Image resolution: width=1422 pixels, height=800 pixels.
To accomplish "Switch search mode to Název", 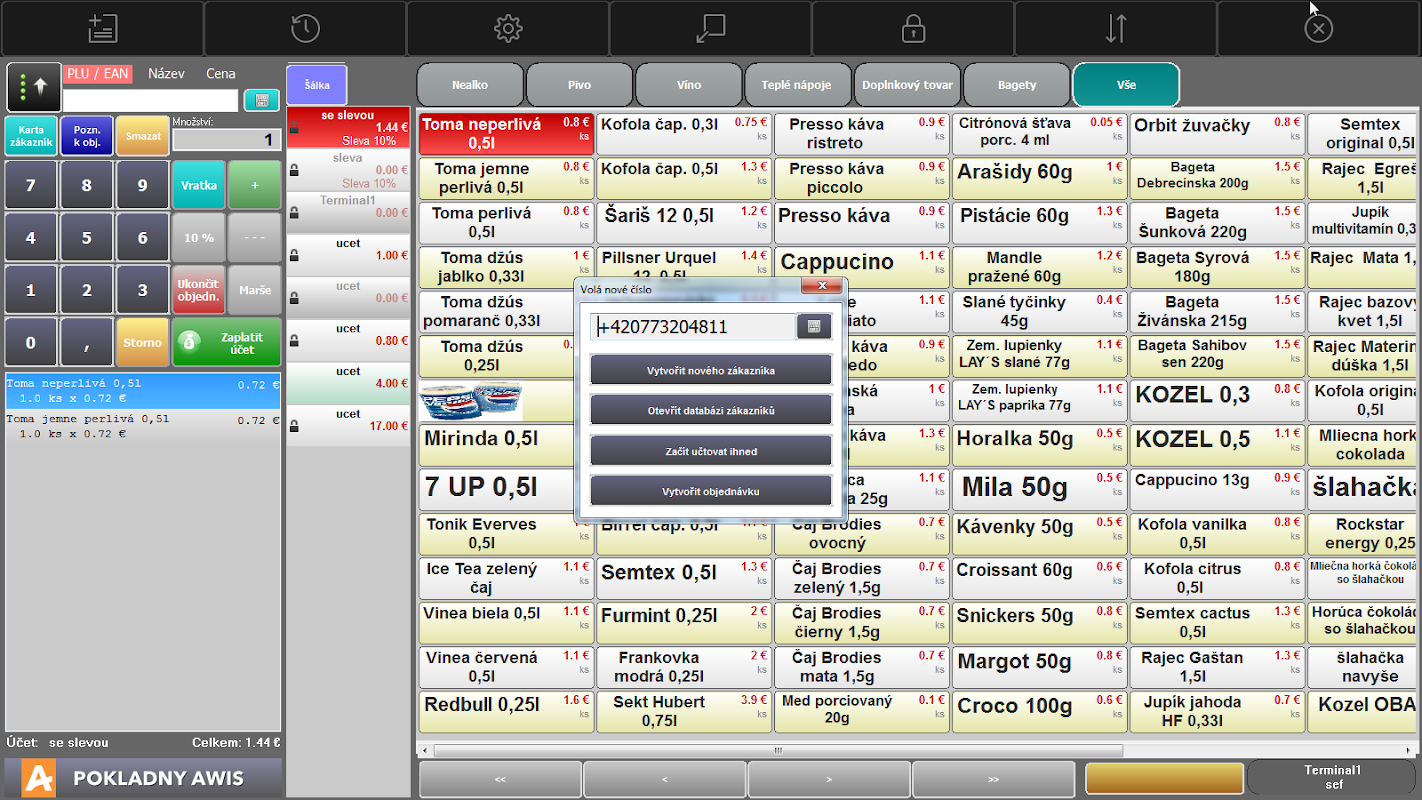I will pos(166,73).
